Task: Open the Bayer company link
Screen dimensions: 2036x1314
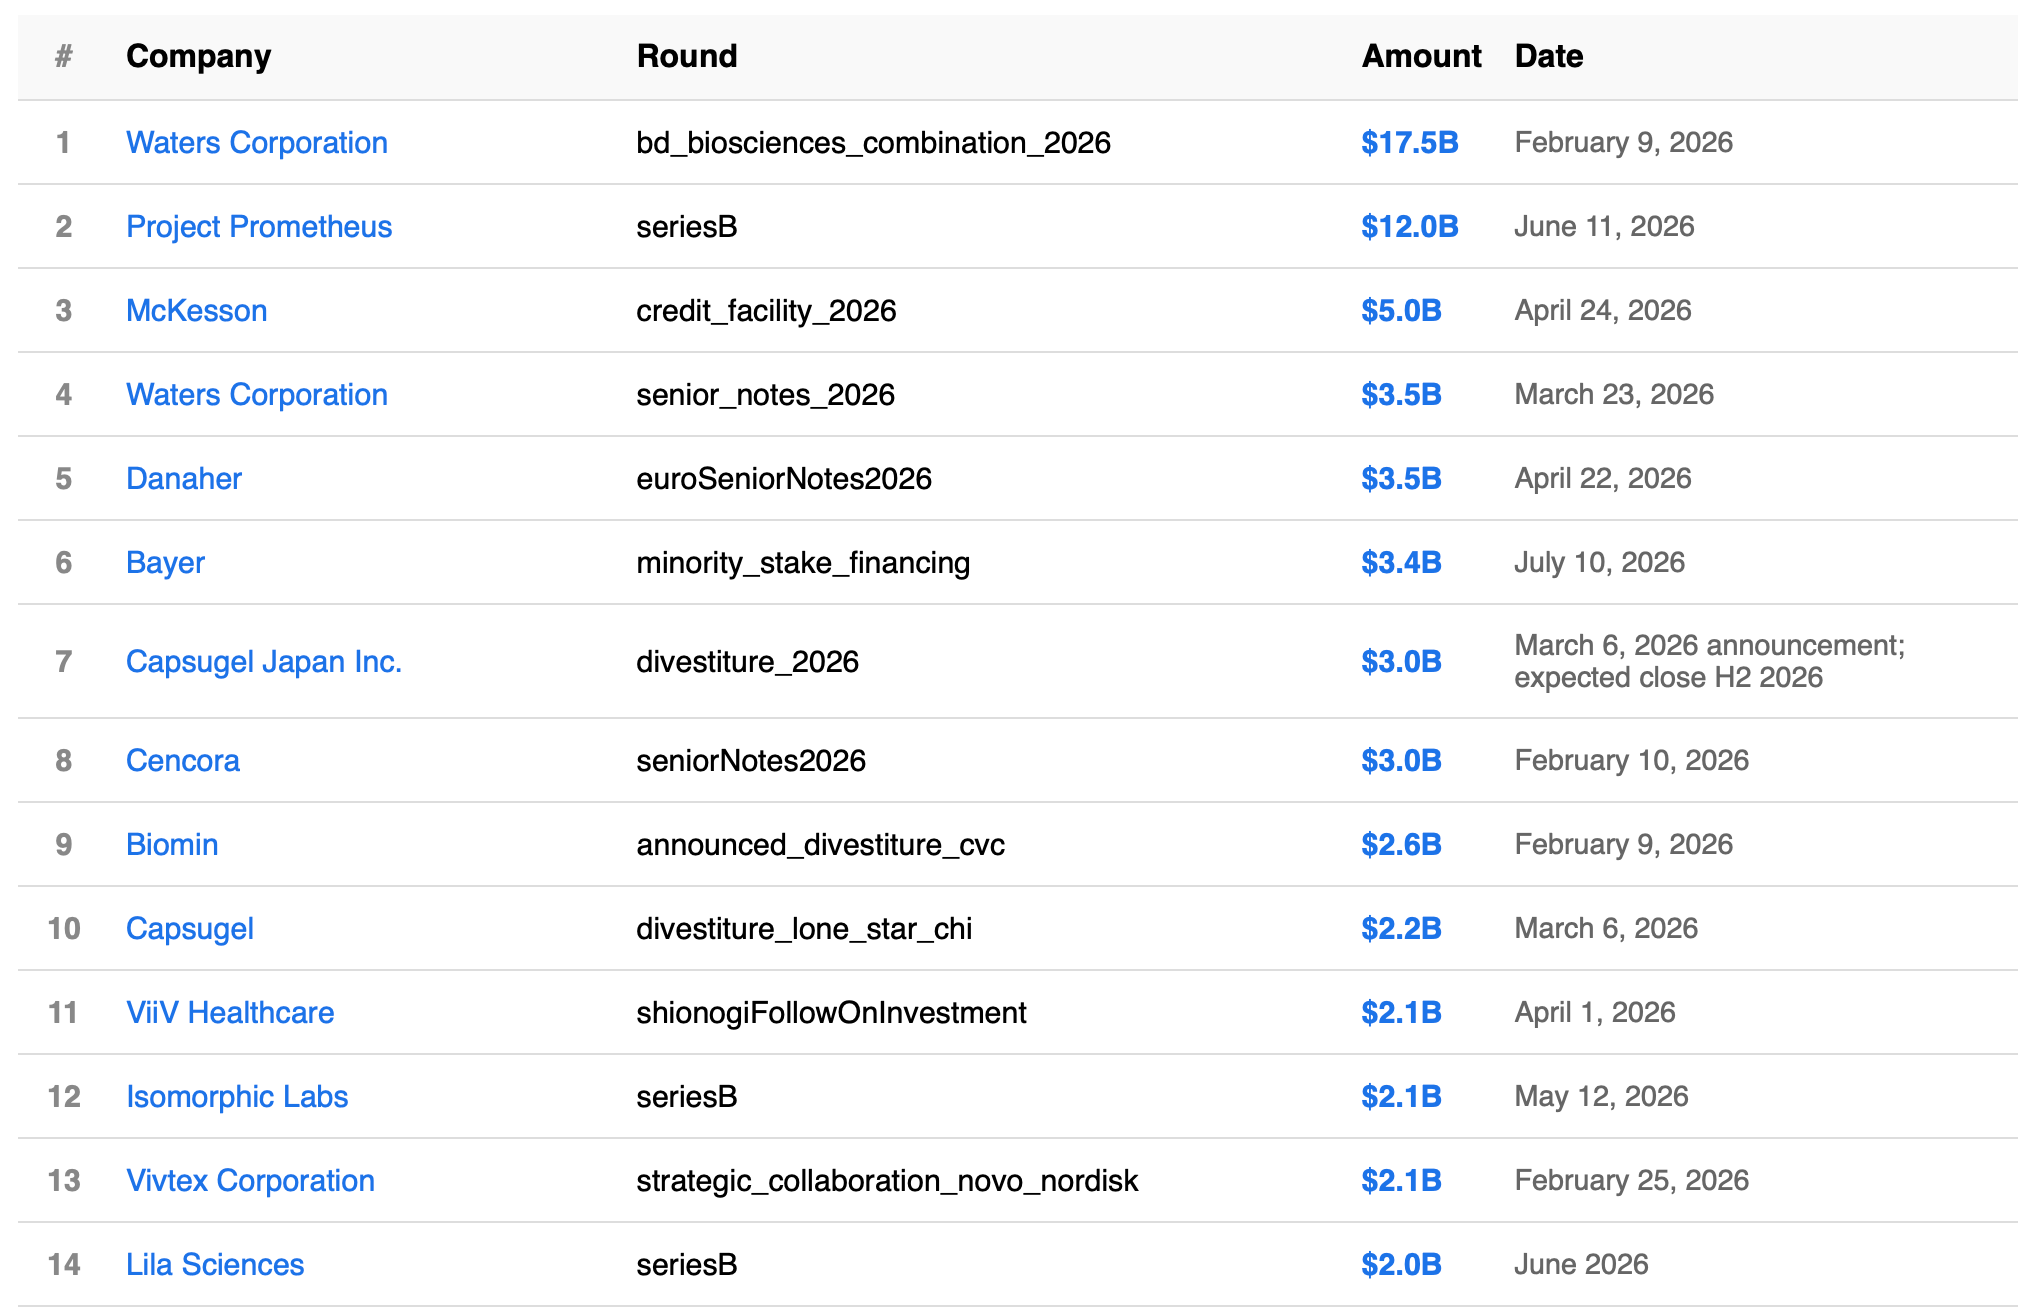Action: (165, 563)
